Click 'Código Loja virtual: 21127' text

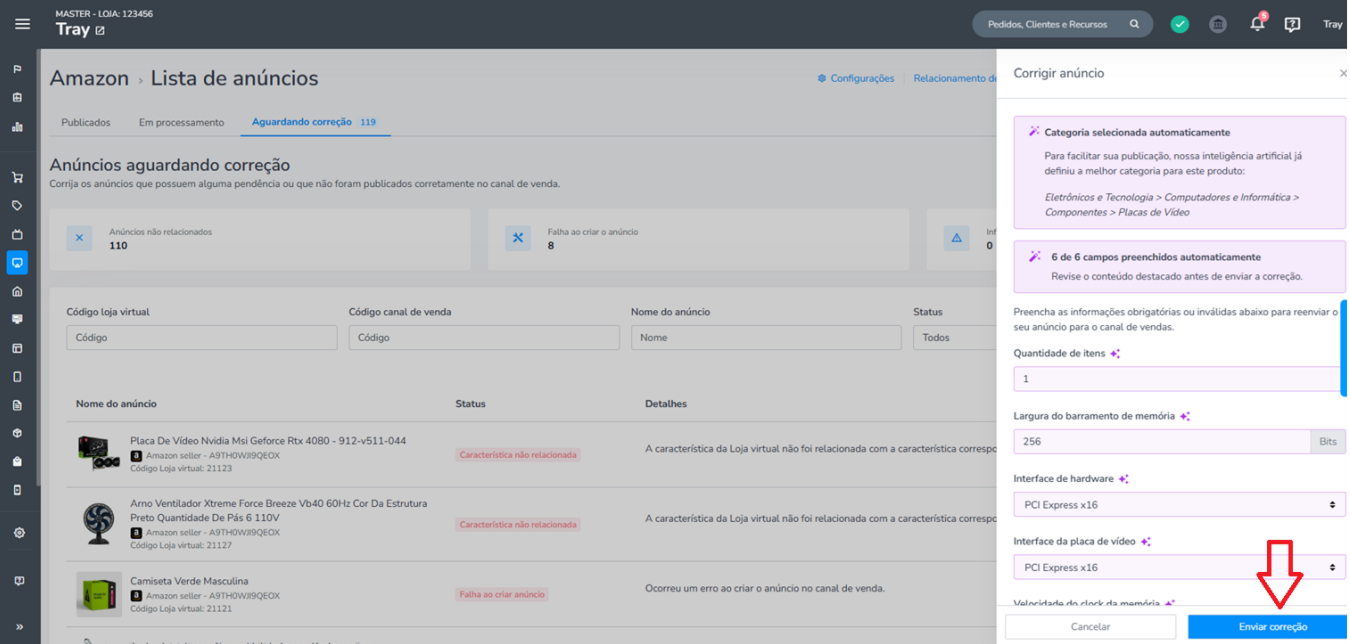[x=181, y=545]
